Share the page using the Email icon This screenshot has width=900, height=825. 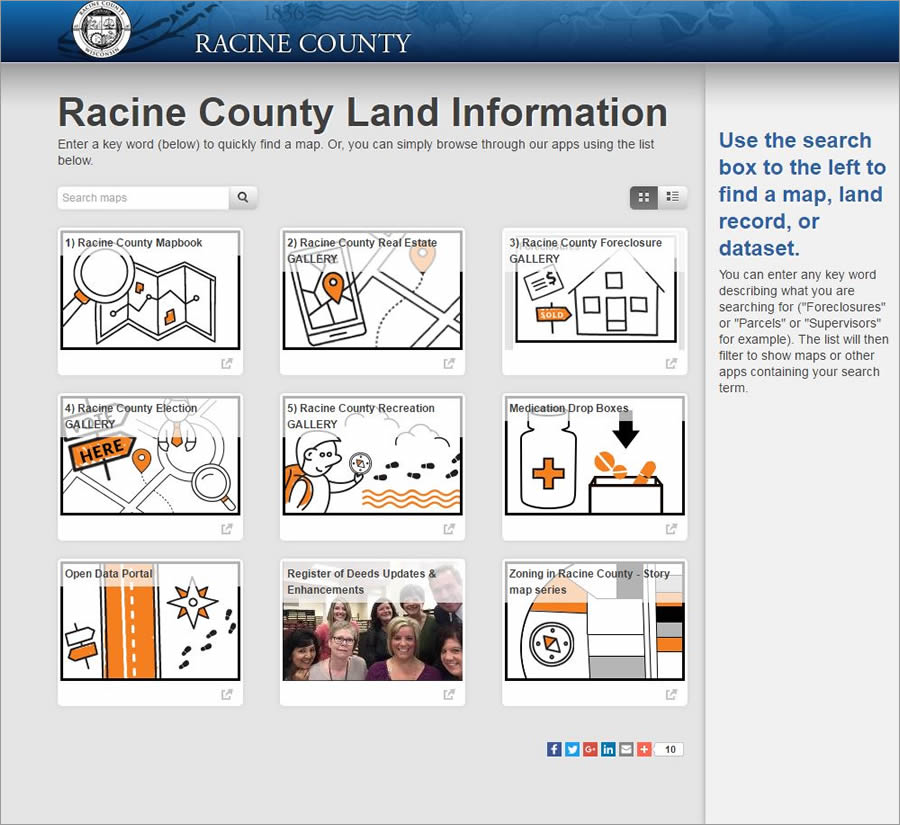click(x=626, y=748)
